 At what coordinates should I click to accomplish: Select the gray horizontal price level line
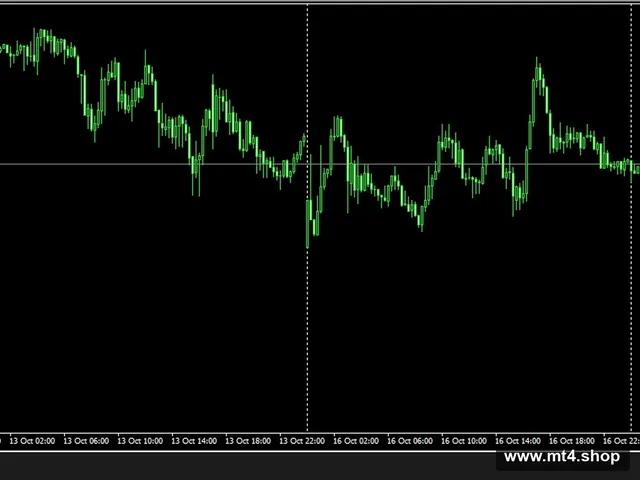[320, 164]
